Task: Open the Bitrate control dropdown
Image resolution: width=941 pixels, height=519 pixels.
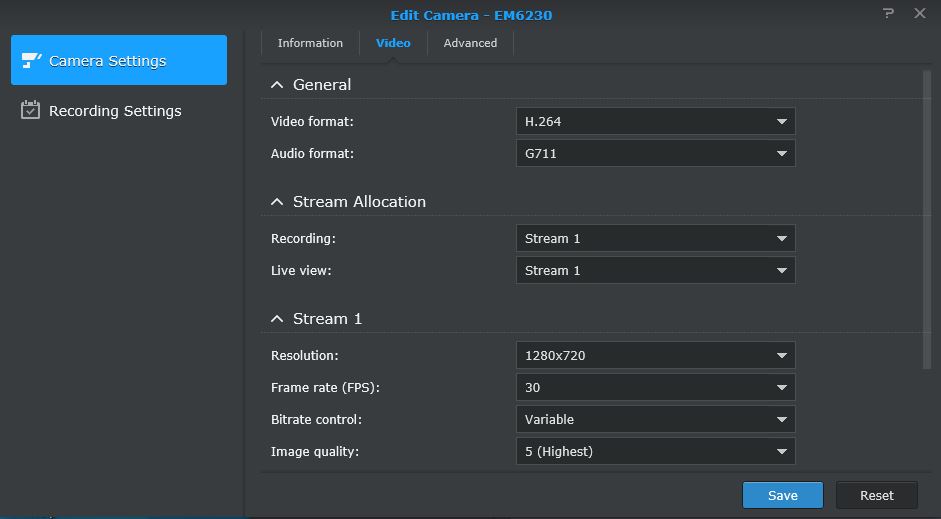Action: tap(655, 419)
